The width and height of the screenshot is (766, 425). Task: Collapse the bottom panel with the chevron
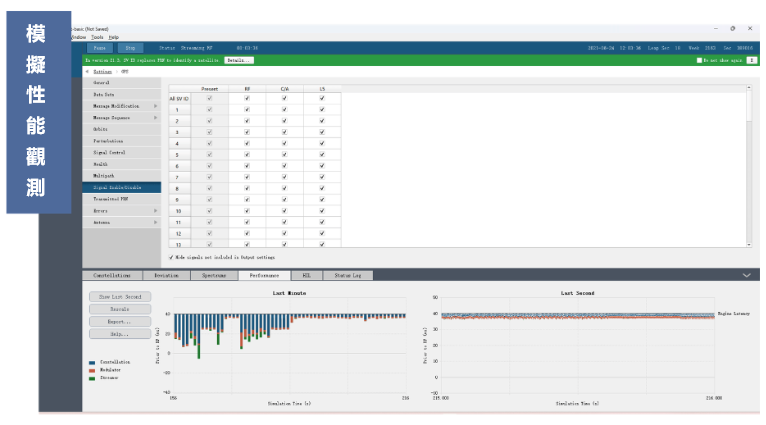point(746,274)
